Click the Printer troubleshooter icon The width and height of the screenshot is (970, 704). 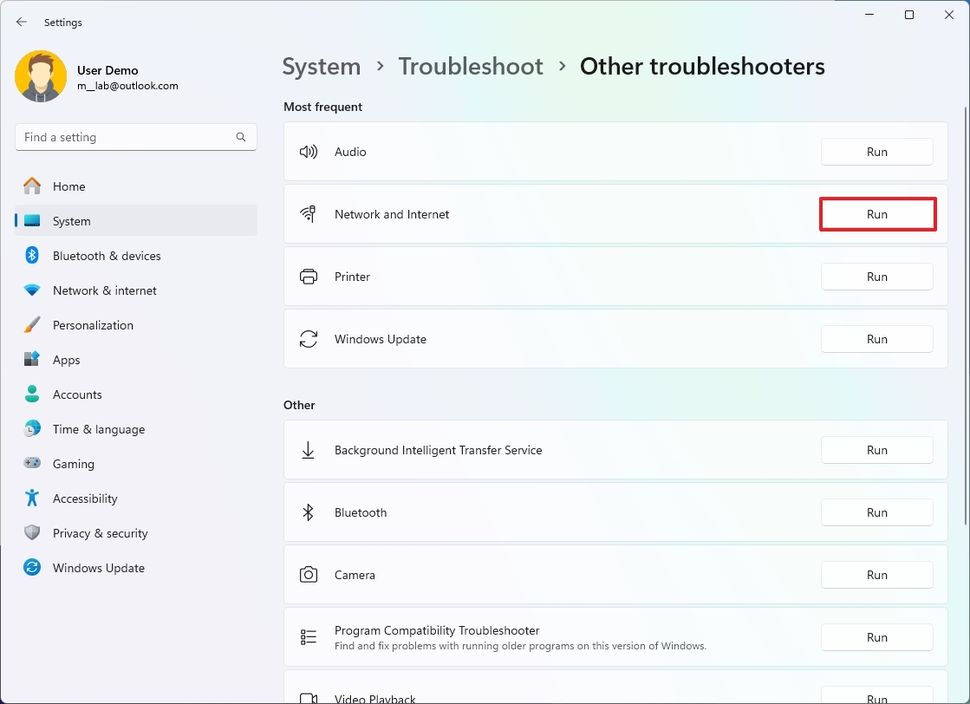coord(309,276)
